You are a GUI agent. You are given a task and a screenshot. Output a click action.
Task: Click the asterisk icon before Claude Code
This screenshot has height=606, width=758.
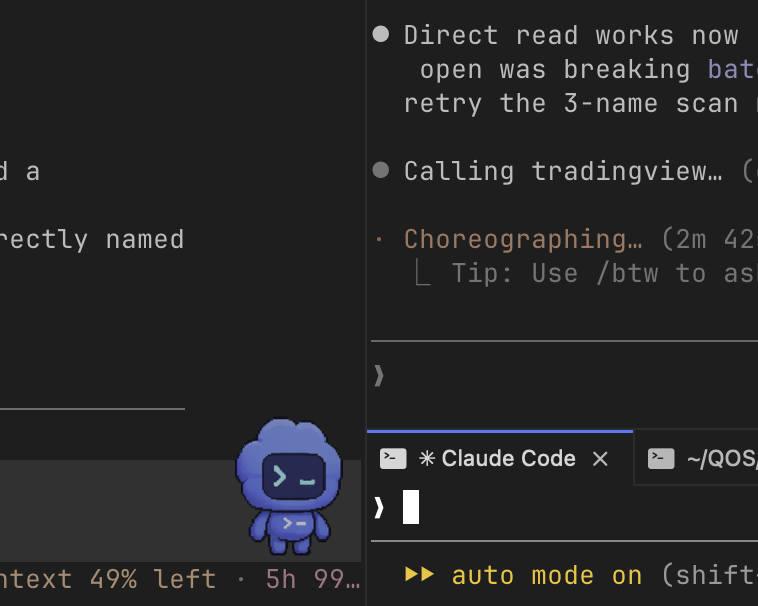pos(427,458)
